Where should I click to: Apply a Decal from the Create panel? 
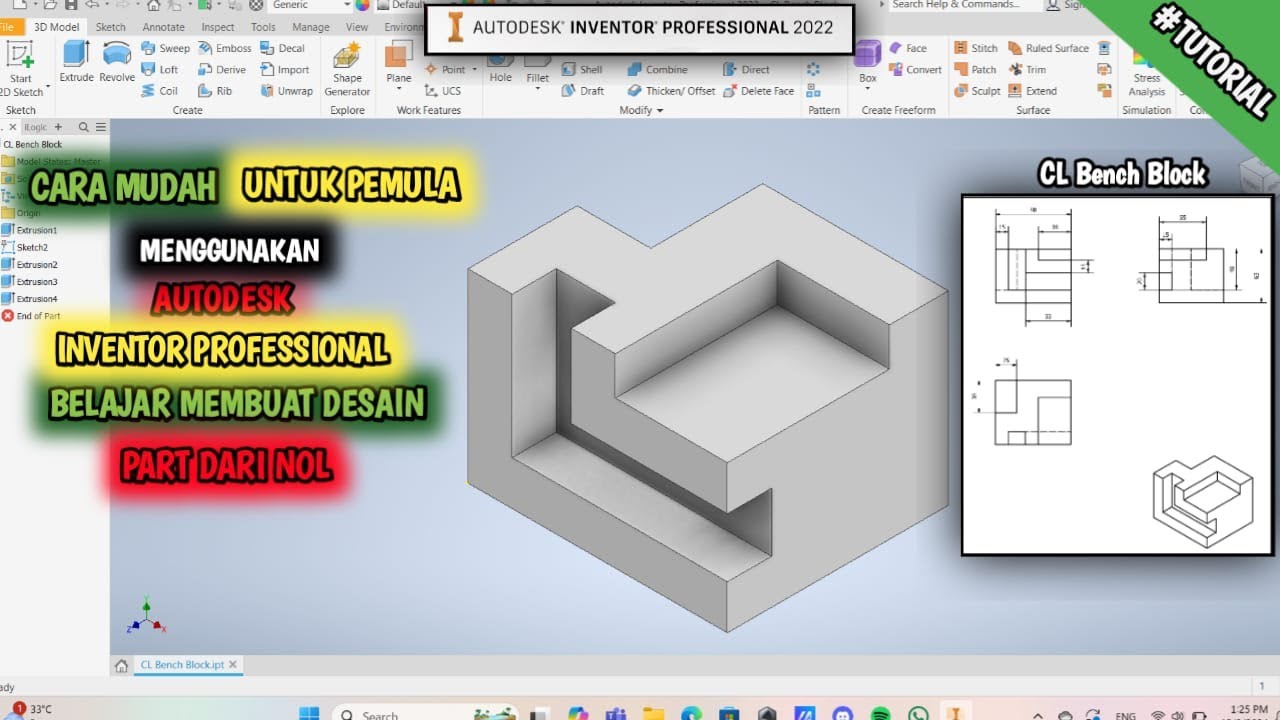coord(282,48)
